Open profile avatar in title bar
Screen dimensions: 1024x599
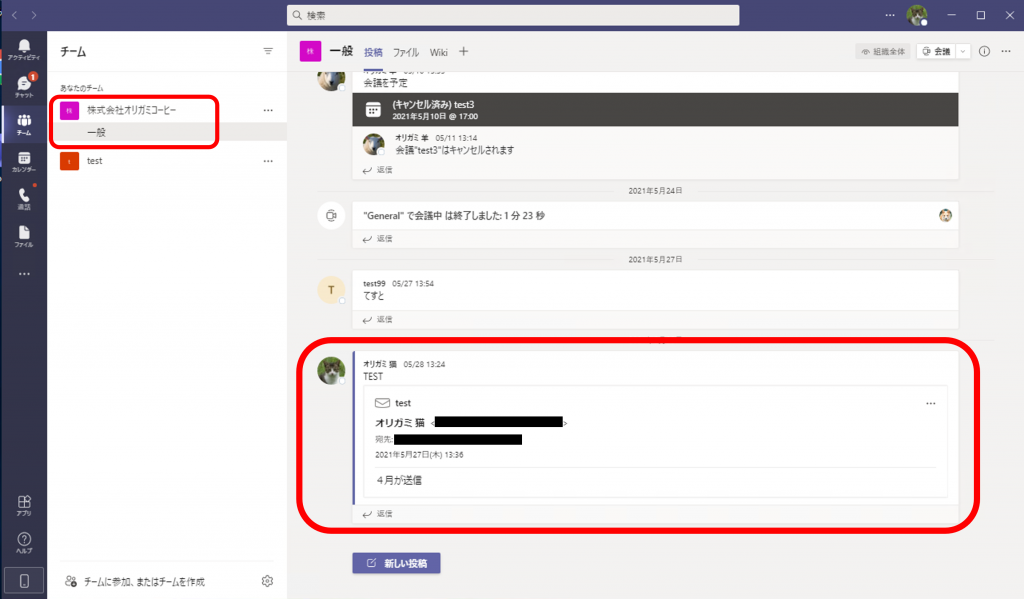tap(917, 15)
